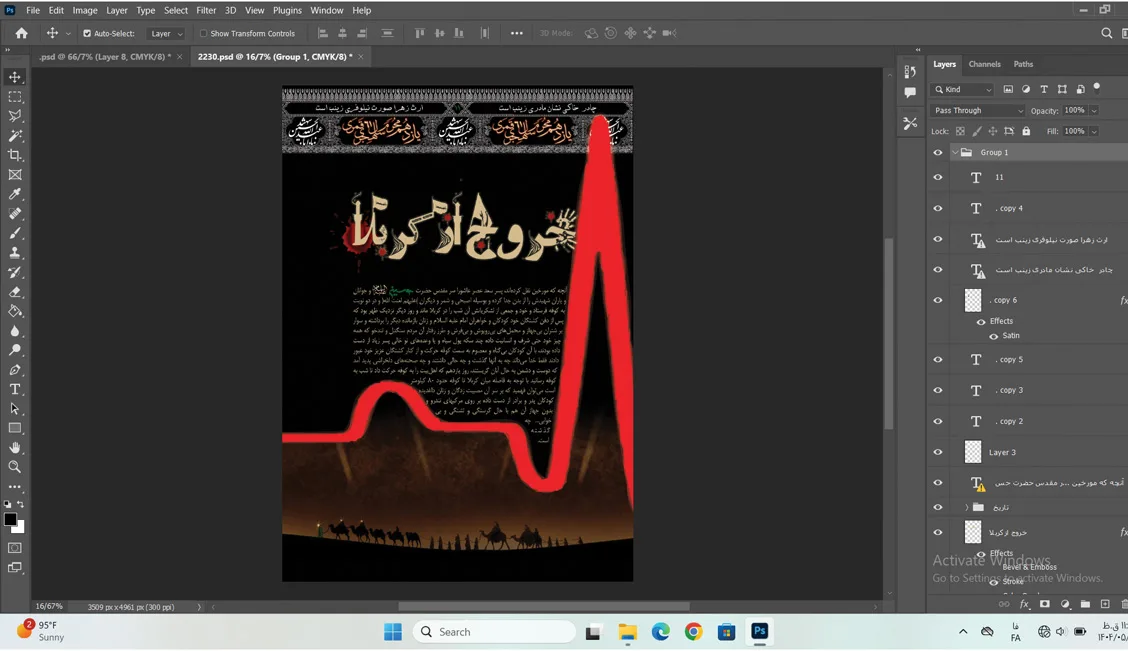
Task: Switch to the Layer 8 document tab
Action: pyautogui.click(x=105, y=57)
